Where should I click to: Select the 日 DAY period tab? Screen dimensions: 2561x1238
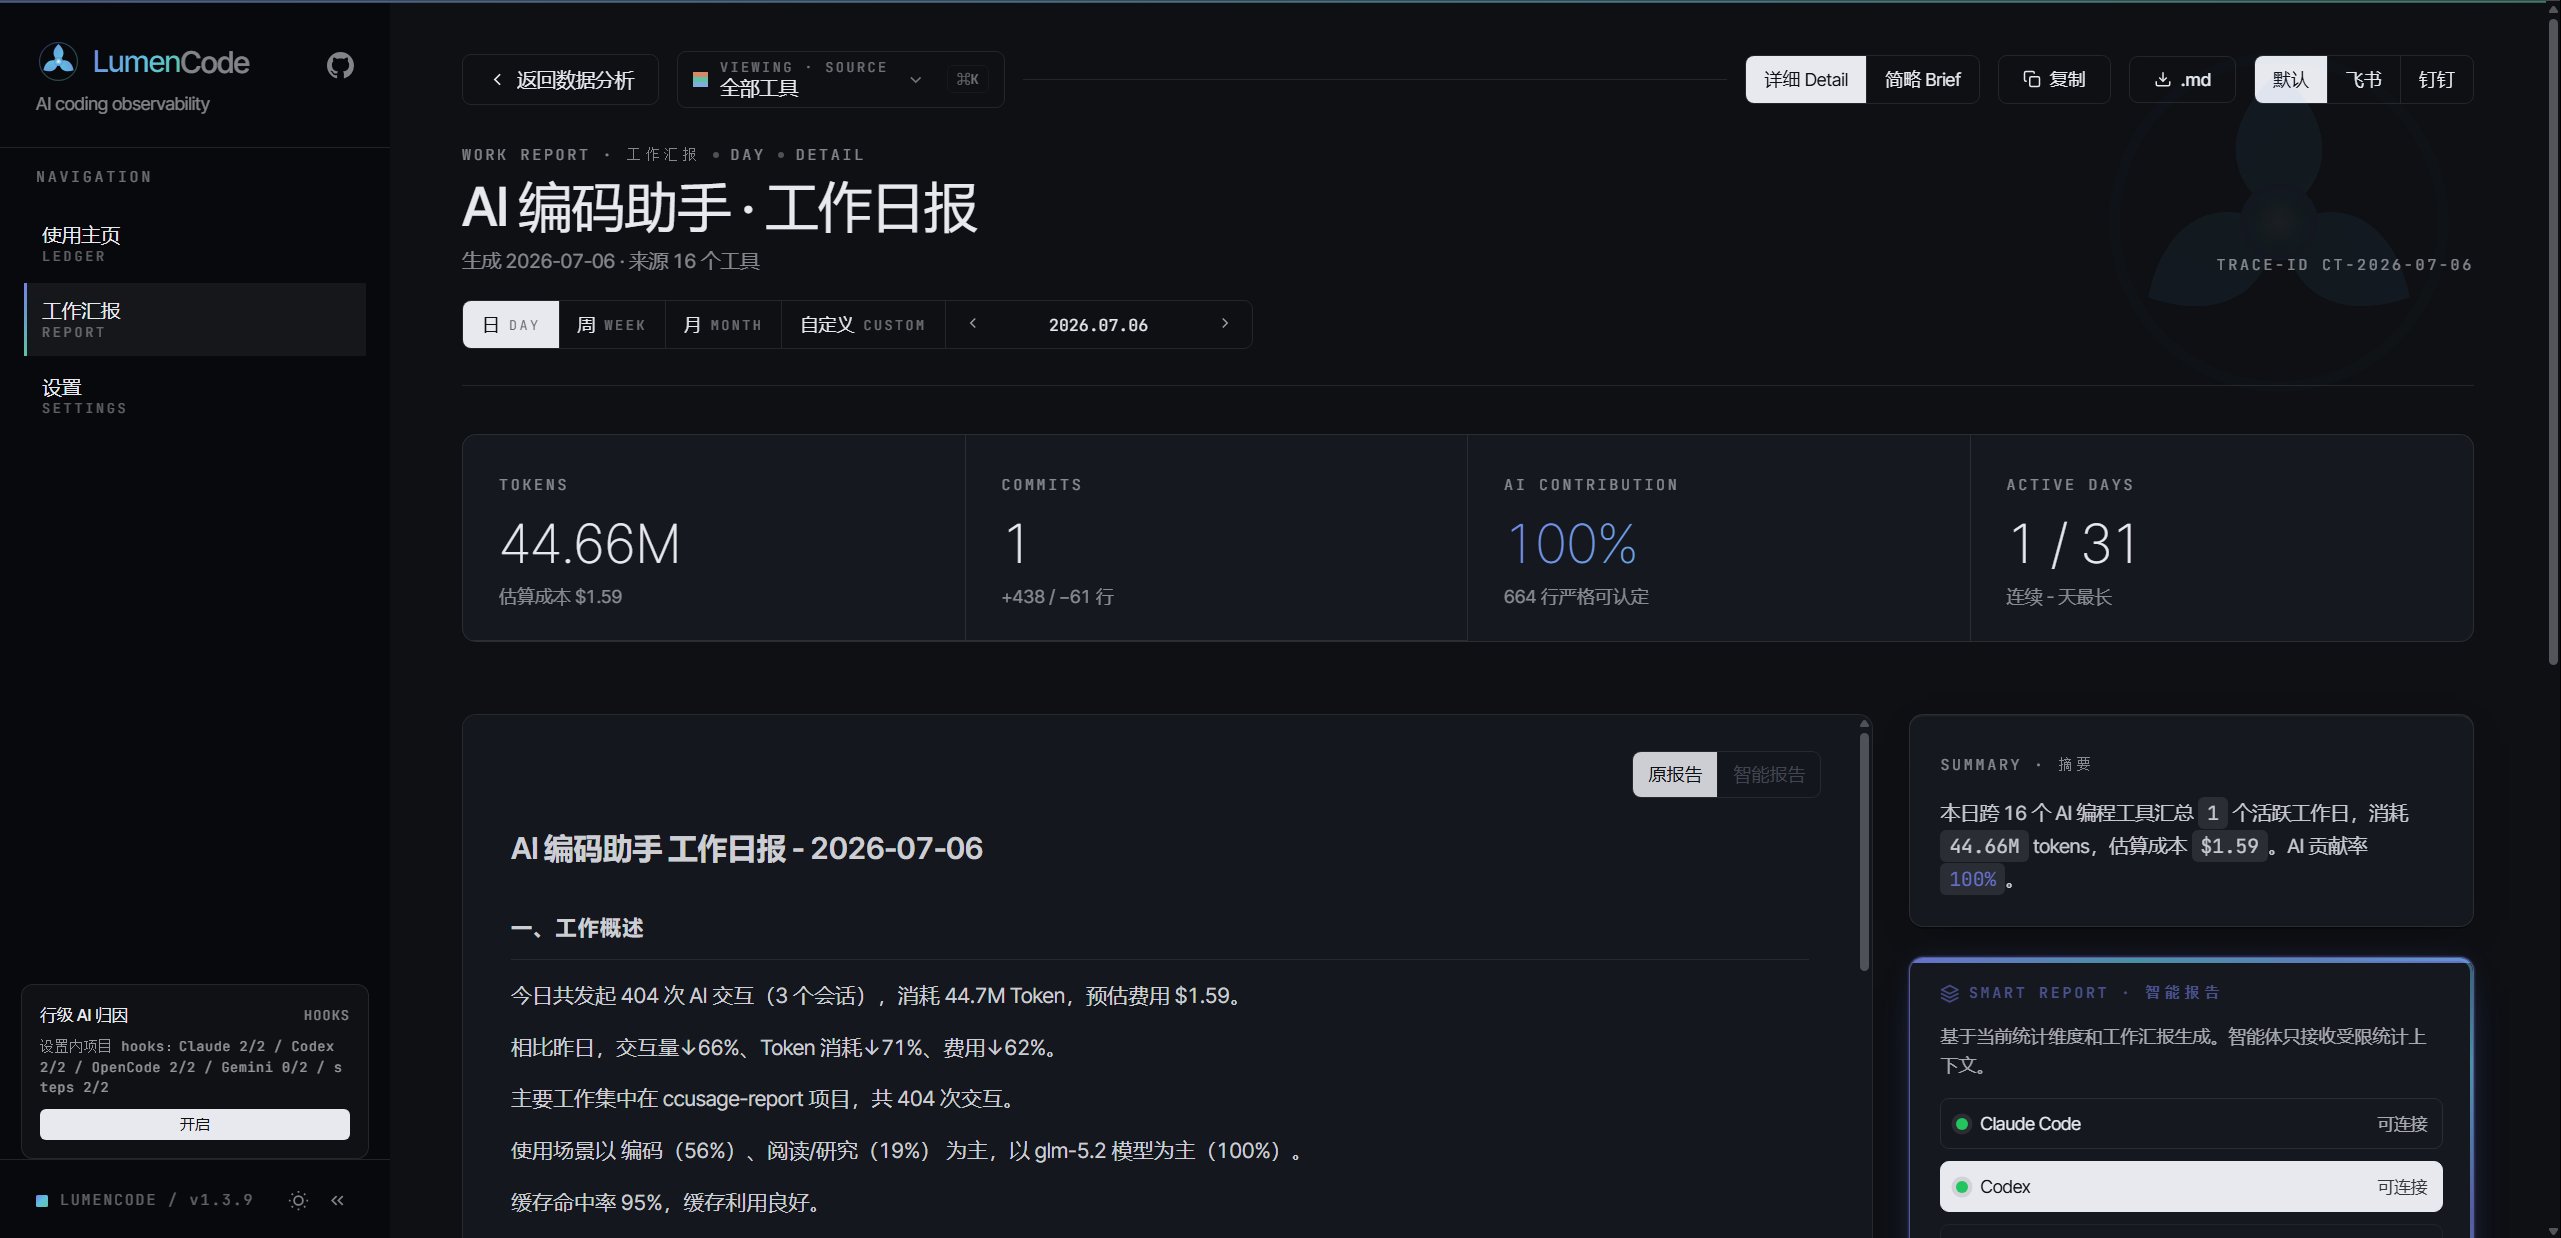click(x=511, y=324)
